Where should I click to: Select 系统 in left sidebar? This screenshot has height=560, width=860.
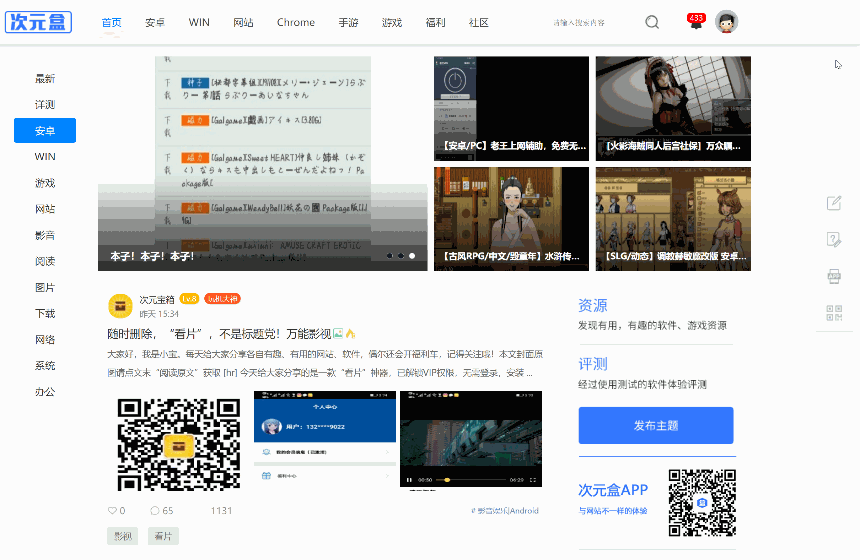(45, 365)
